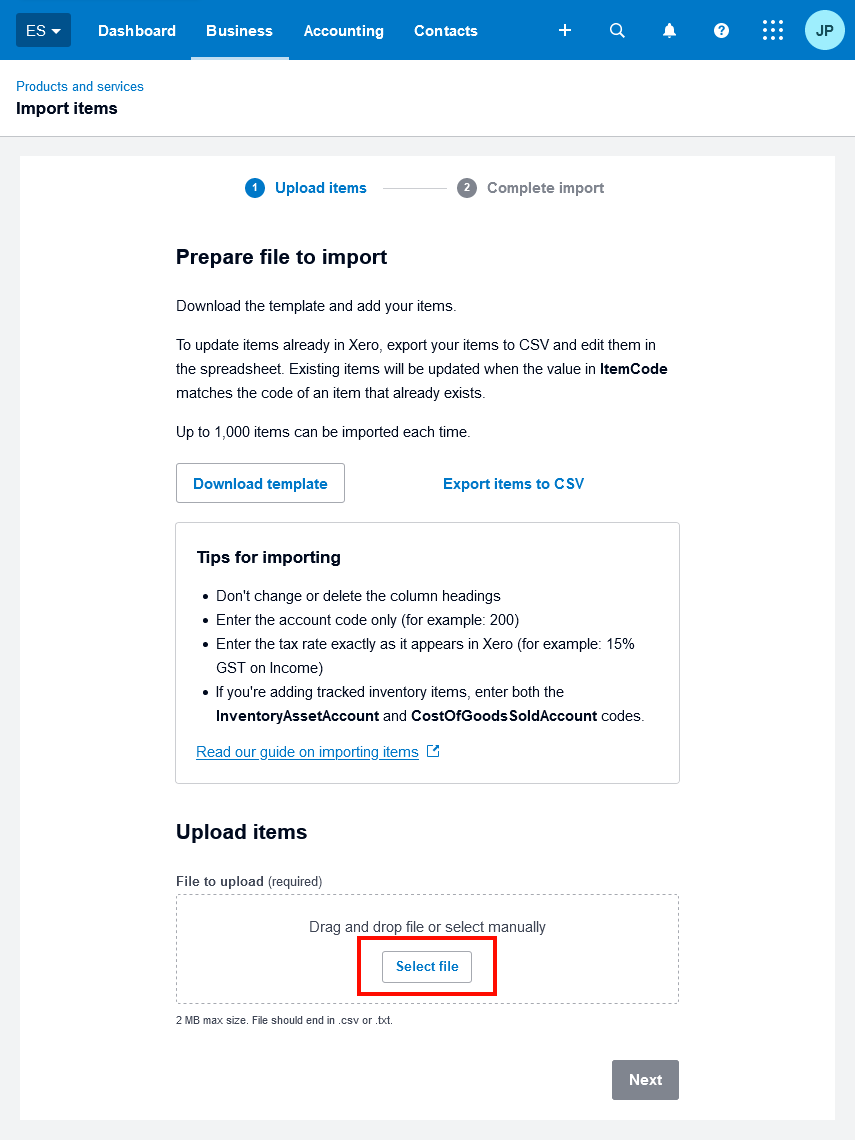
Task: Click the Download template button
Action: coord(260,483)
